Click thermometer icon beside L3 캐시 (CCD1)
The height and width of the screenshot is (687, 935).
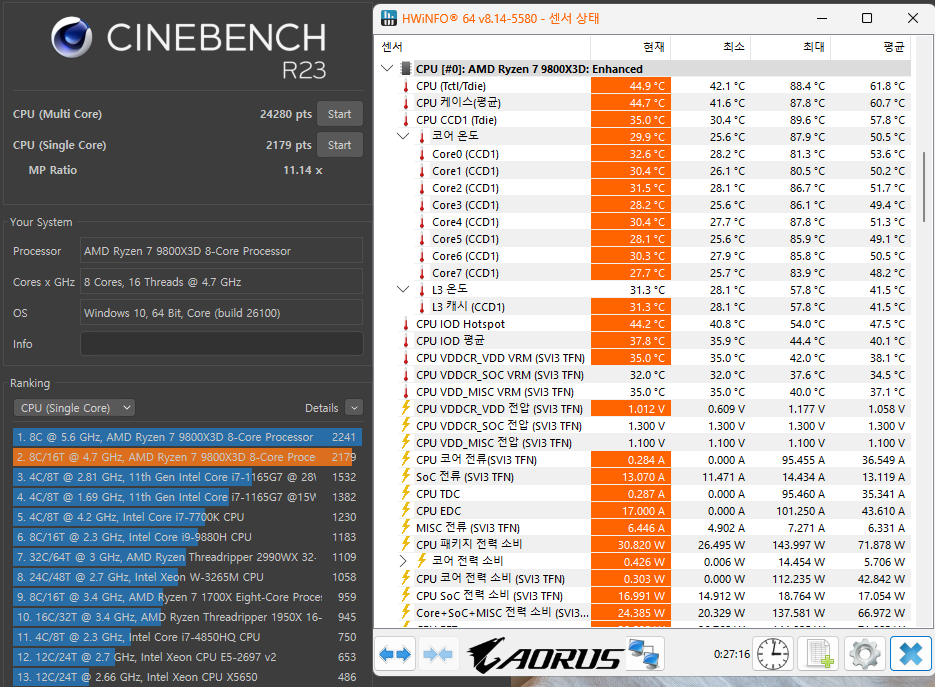click(422, 307)
